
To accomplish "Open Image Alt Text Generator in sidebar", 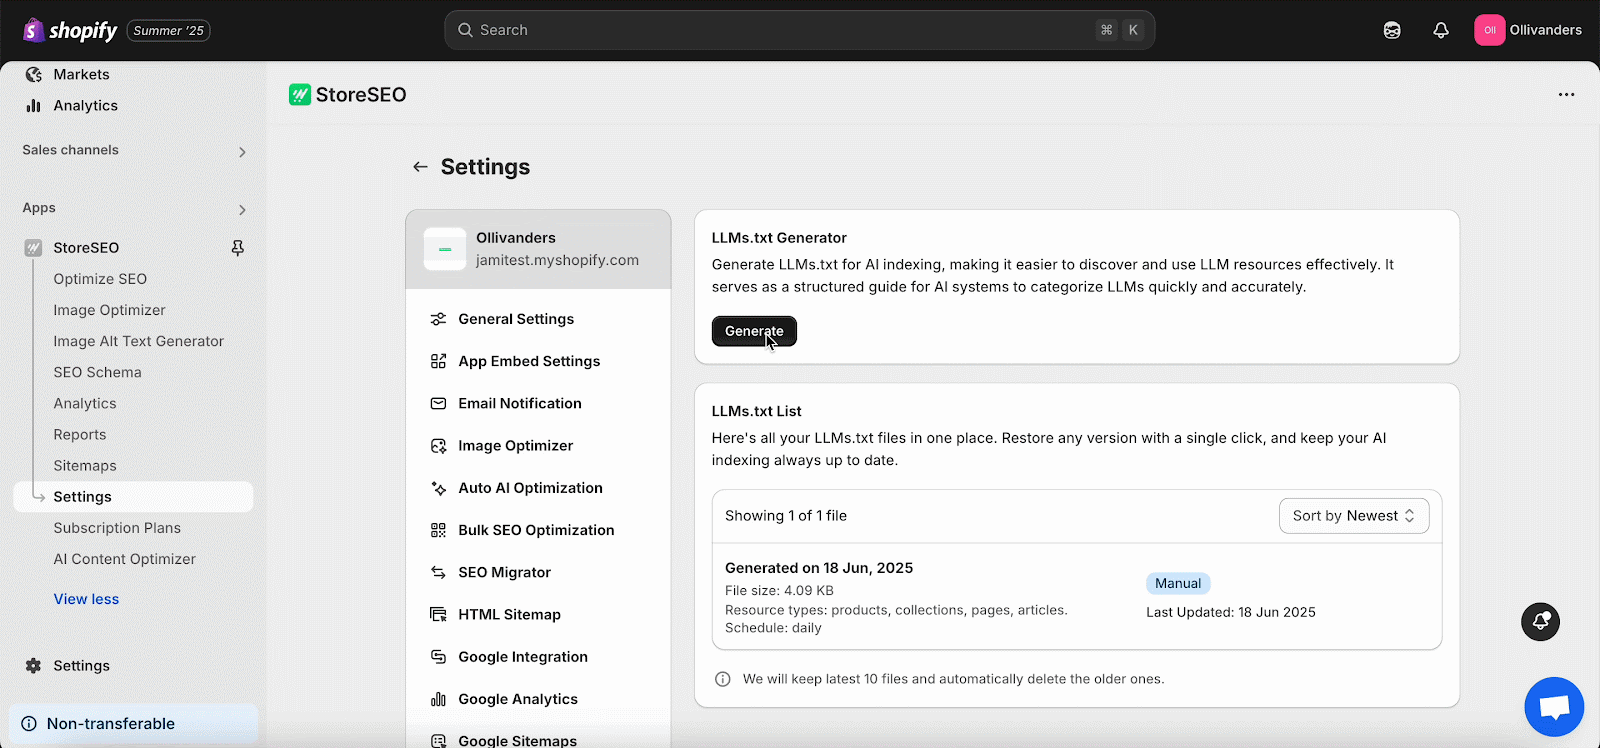I will coord(138,341).
